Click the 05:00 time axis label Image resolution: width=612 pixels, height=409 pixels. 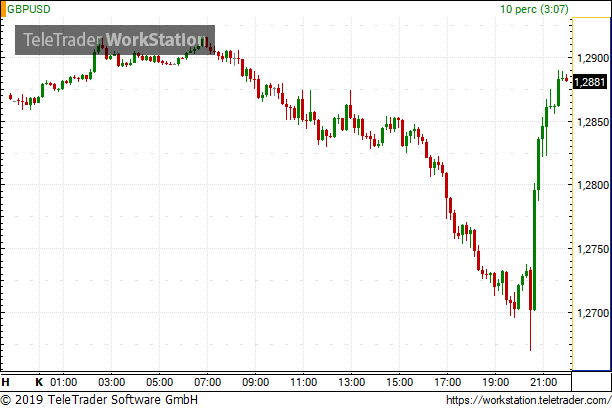(x=159, y=382)
